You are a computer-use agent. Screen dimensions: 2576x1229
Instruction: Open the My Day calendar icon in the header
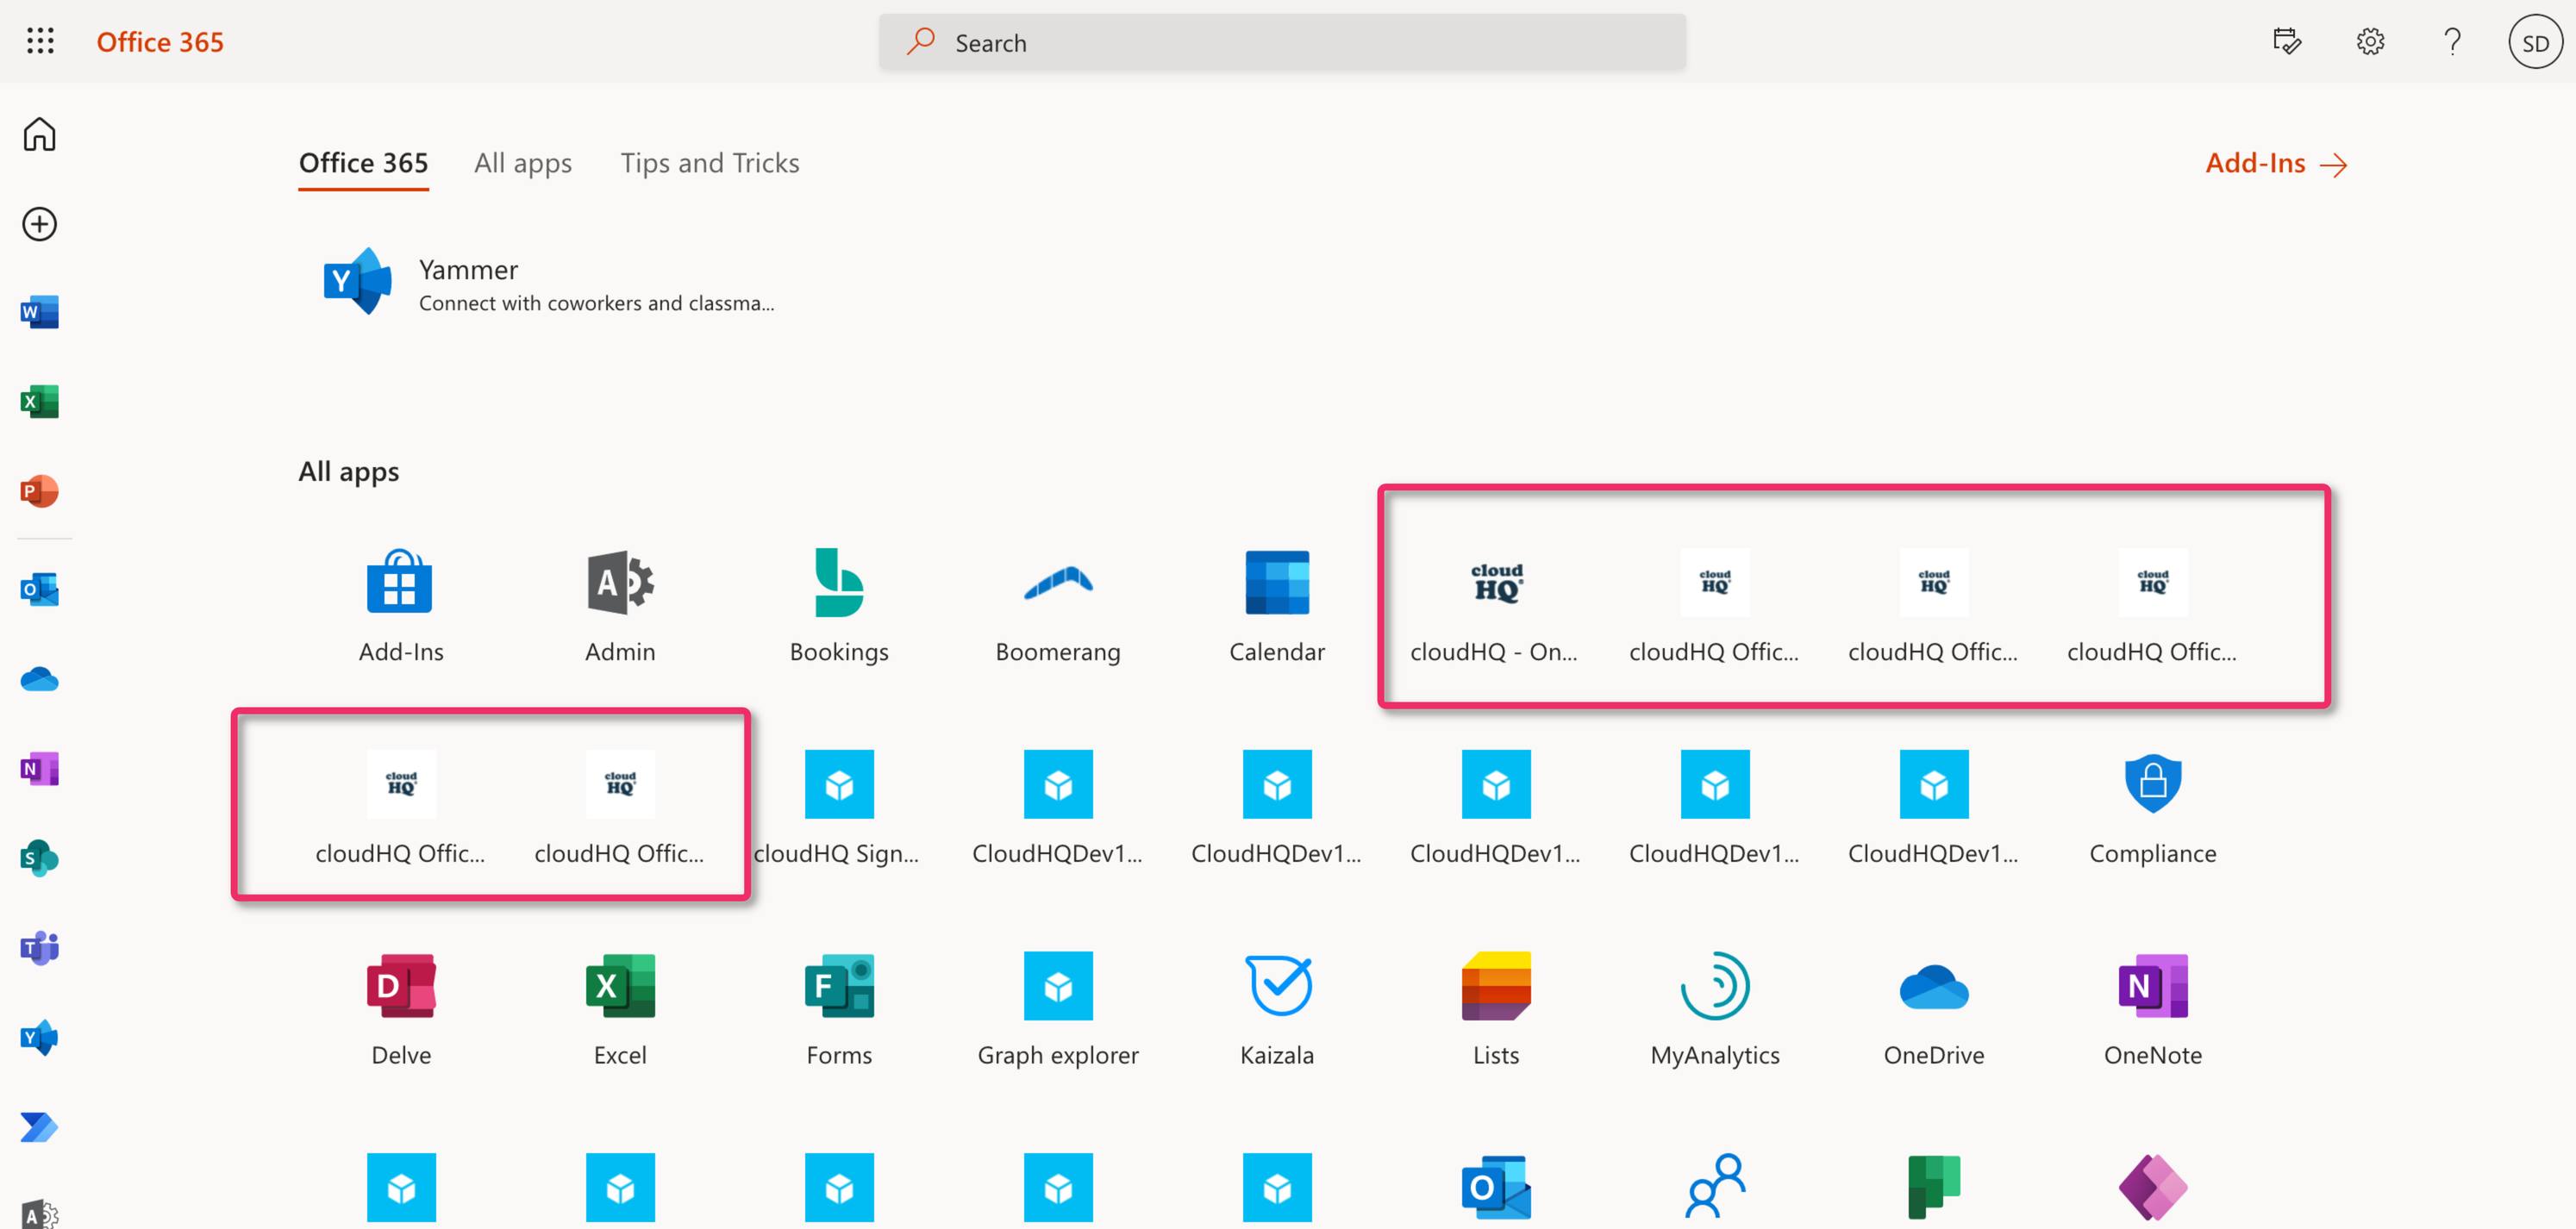(x=2287, y=42)
